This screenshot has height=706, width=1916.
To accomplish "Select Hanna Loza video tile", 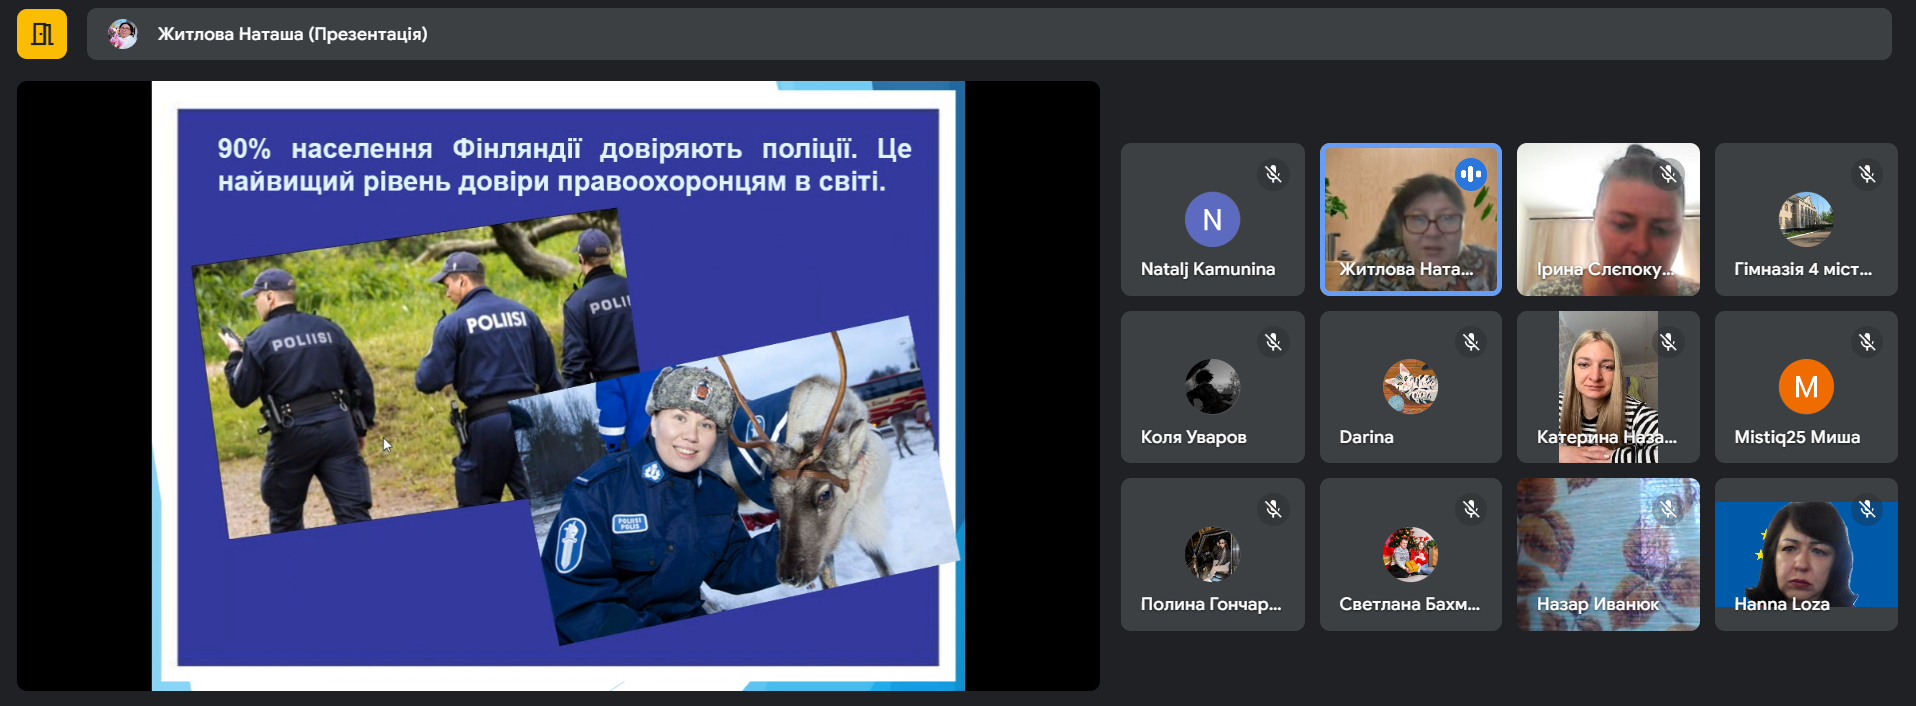I will point(1805,555).
